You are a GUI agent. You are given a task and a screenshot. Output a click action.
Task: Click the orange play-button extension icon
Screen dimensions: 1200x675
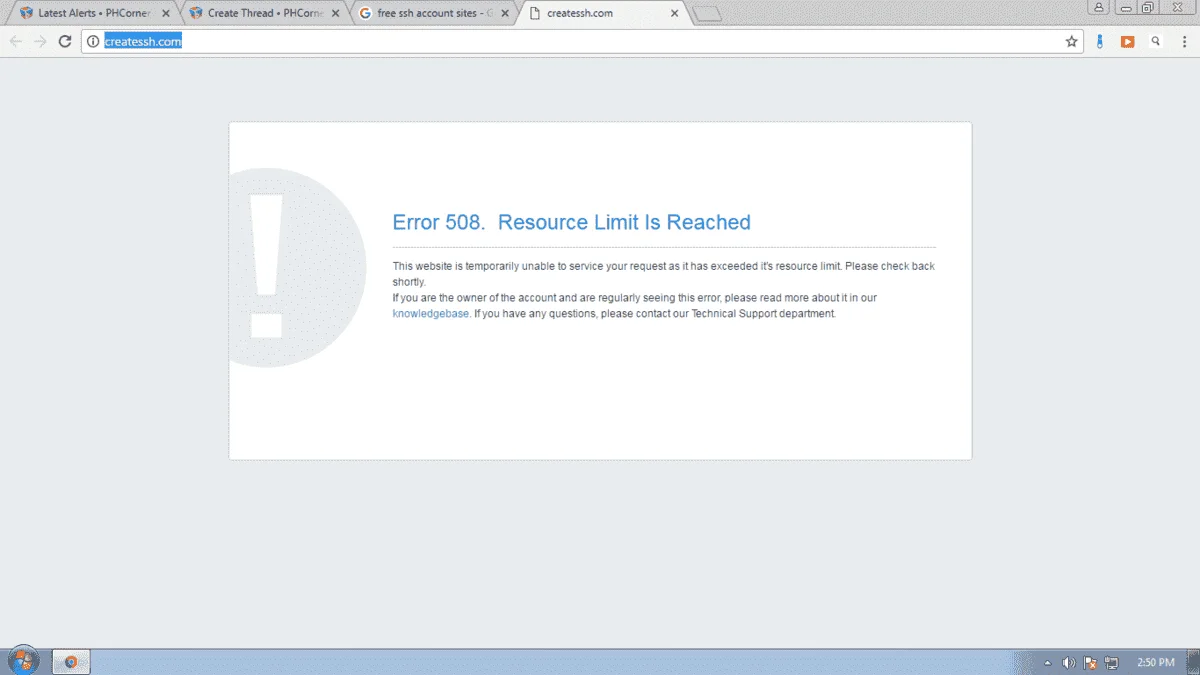1127,41
